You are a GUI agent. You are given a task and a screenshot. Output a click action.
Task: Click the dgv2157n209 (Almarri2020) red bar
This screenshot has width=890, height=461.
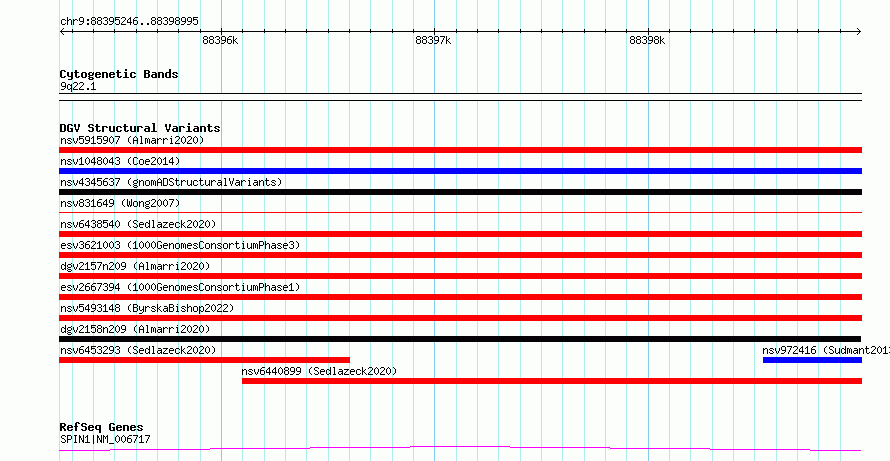coord(460,276)
